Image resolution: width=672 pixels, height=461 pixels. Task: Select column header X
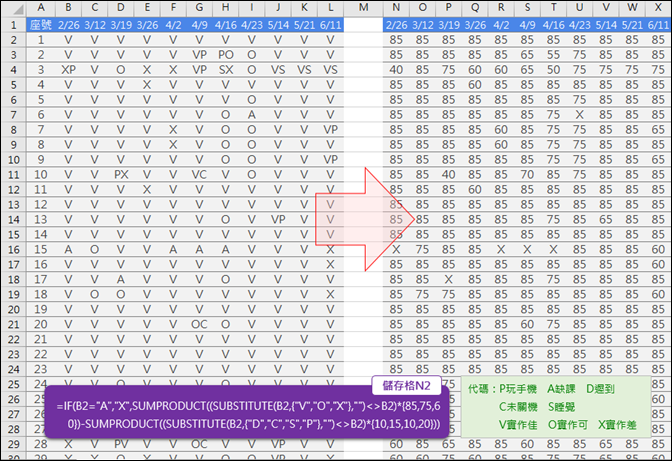(x=658, y=8)
